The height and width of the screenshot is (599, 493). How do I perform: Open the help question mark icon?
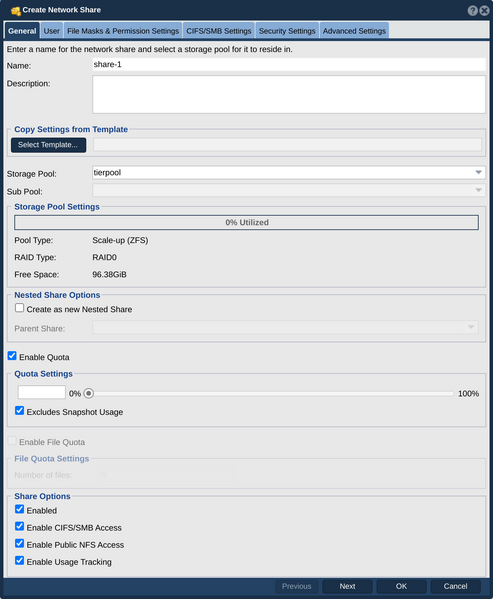[x=472, y=10]
